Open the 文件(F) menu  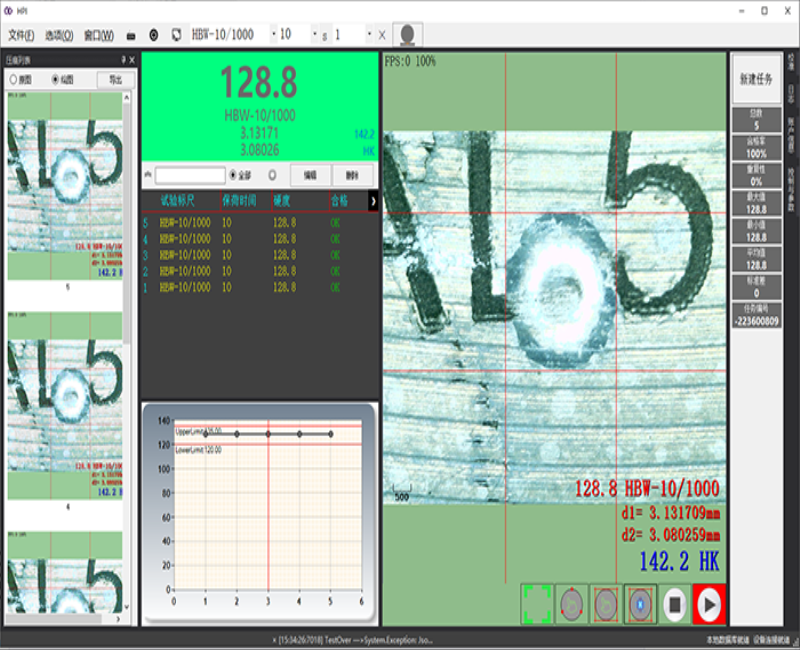tap(21, 35)
